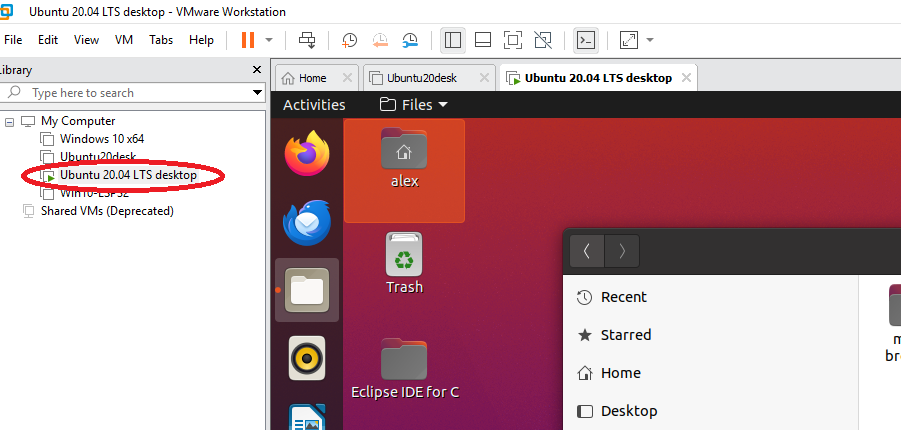Open Rhythmbox from the Ubuntu dock
This screenshot has width=904, height=442.
click(306, 357)
